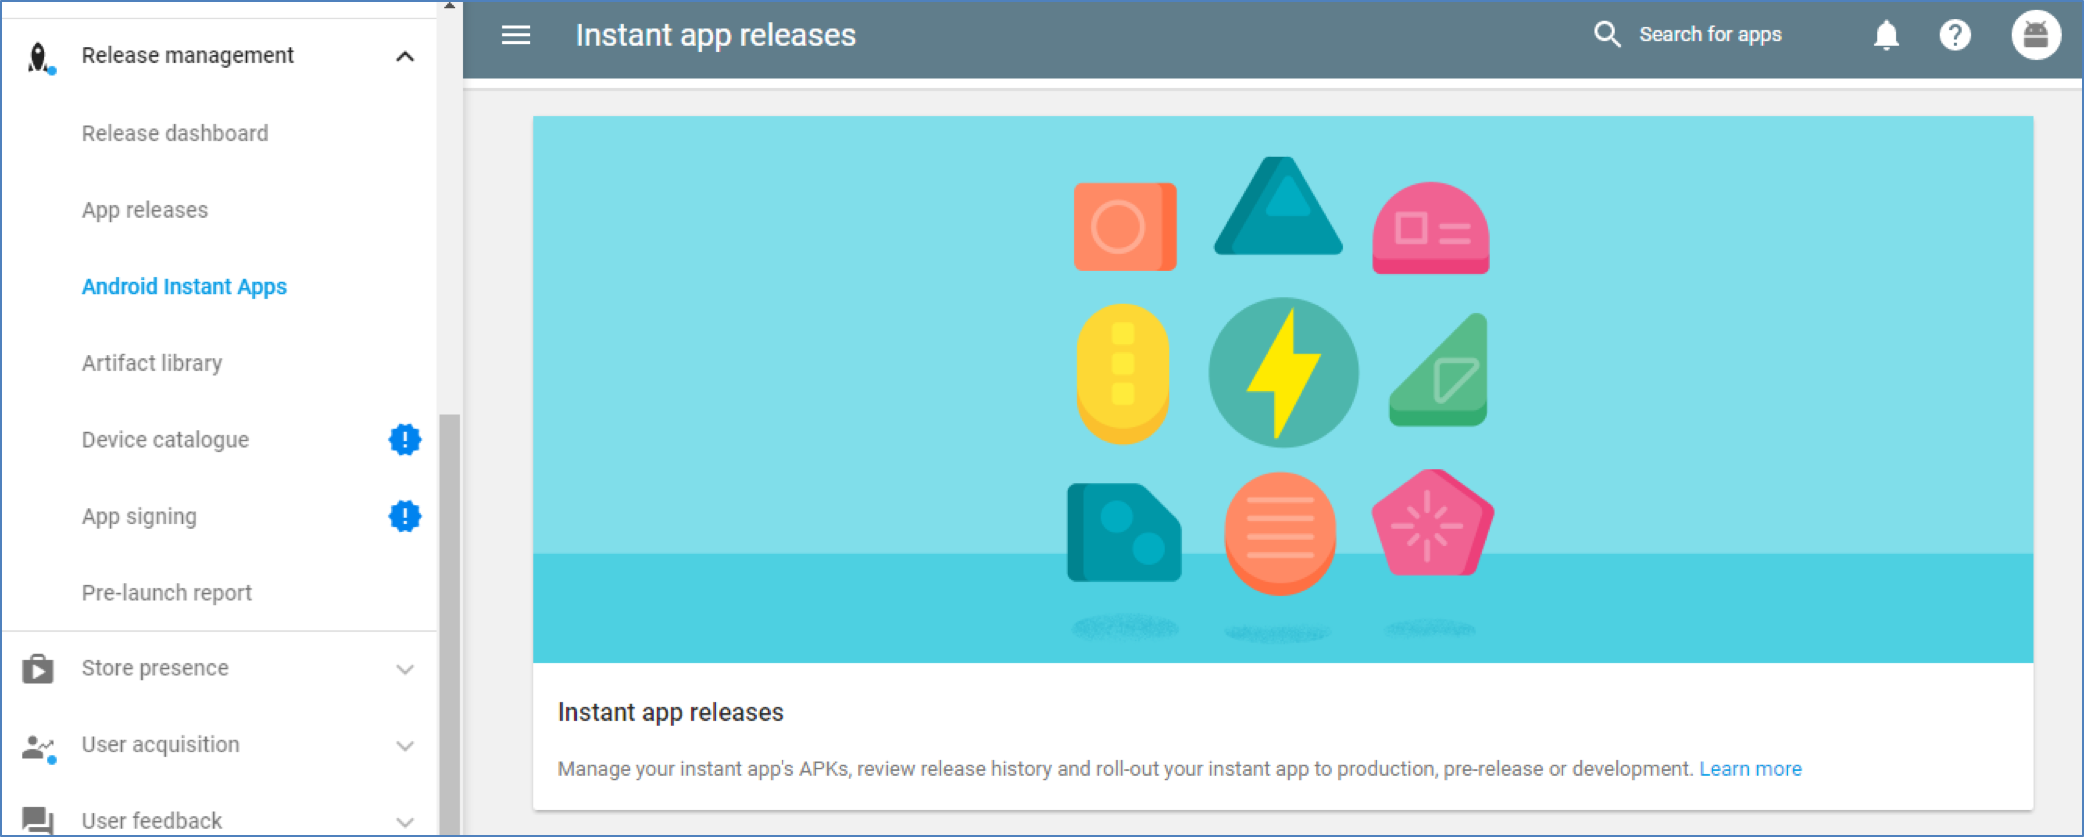Open the Artifact library page

click(152, 364)
